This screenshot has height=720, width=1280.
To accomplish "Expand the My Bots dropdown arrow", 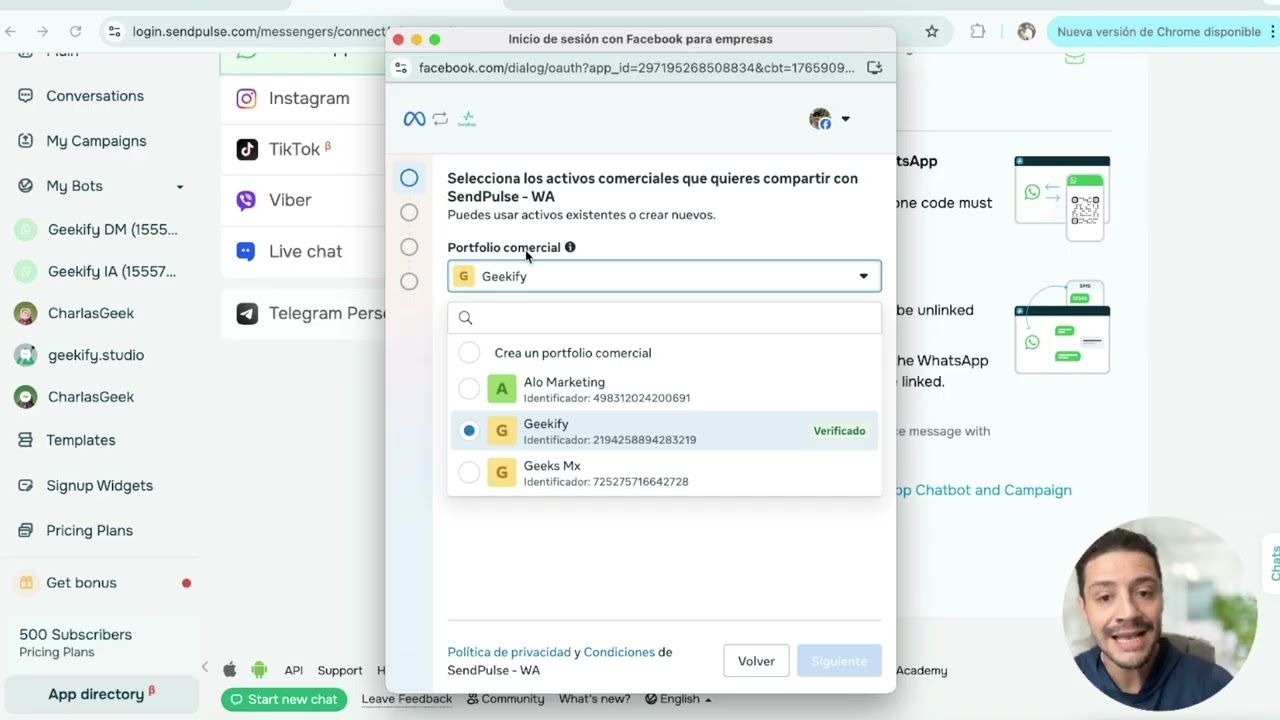I will (x=180, y=187).
